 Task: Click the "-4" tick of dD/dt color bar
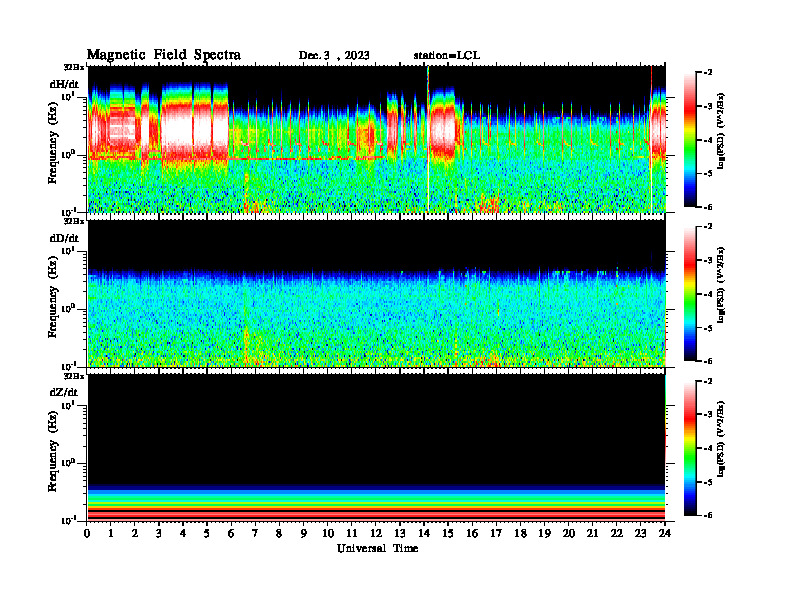click(x=708, y=294)
